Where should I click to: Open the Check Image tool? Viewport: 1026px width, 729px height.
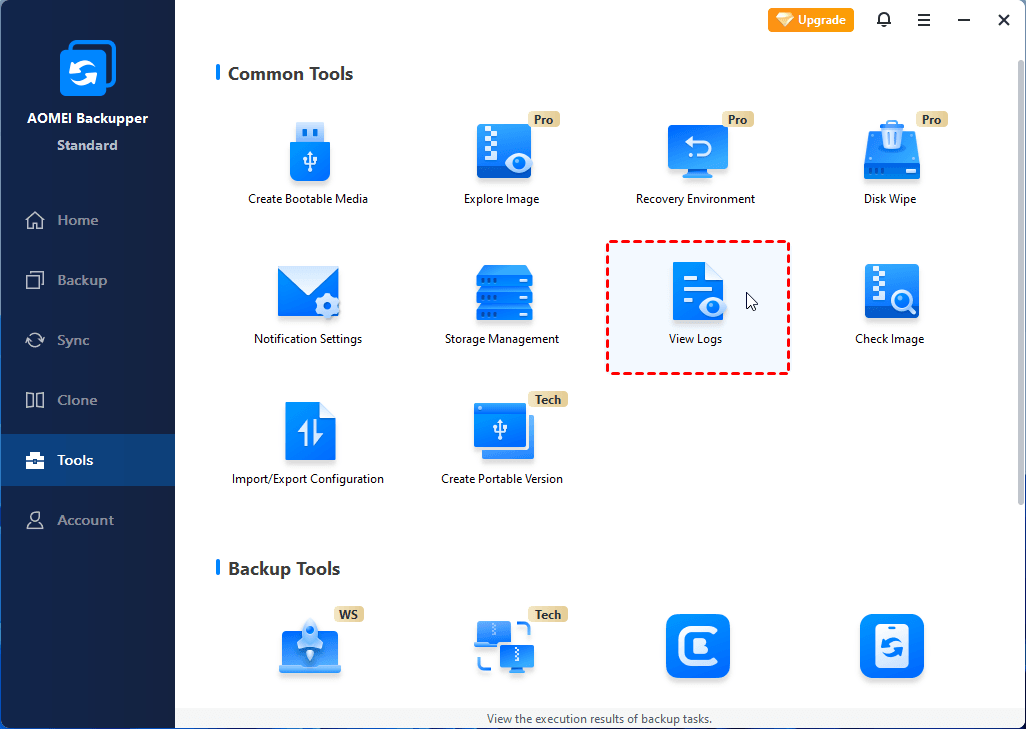[x=890, y=305]
